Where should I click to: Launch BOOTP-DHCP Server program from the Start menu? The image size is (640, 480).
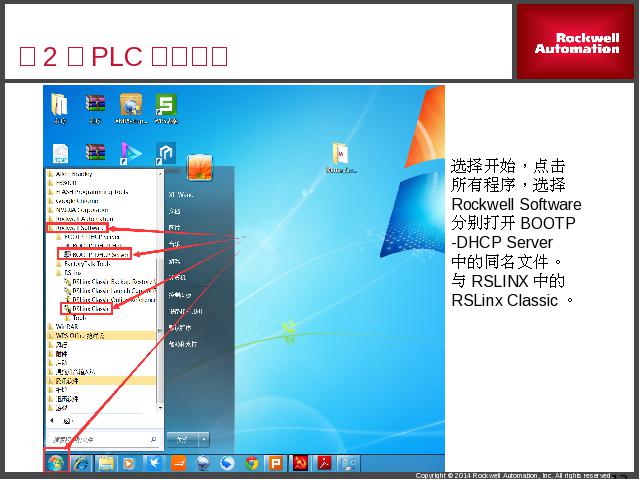[95, 254]
